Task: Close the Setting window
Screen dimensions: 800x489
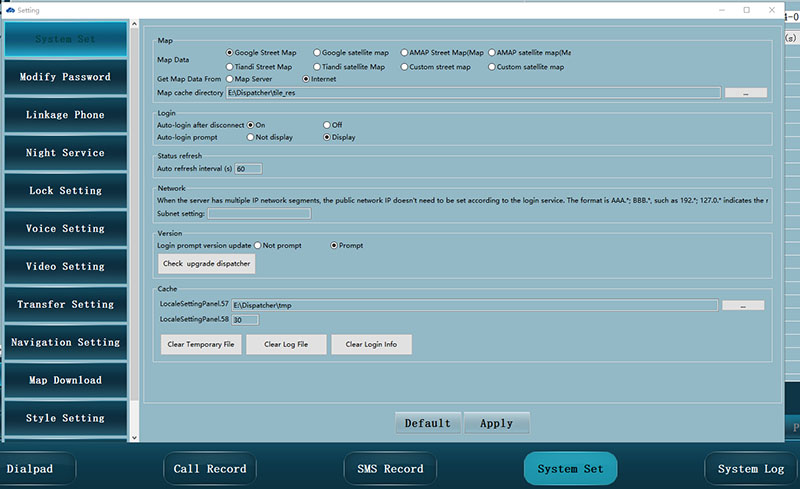Action: click(x=772, y=10)
